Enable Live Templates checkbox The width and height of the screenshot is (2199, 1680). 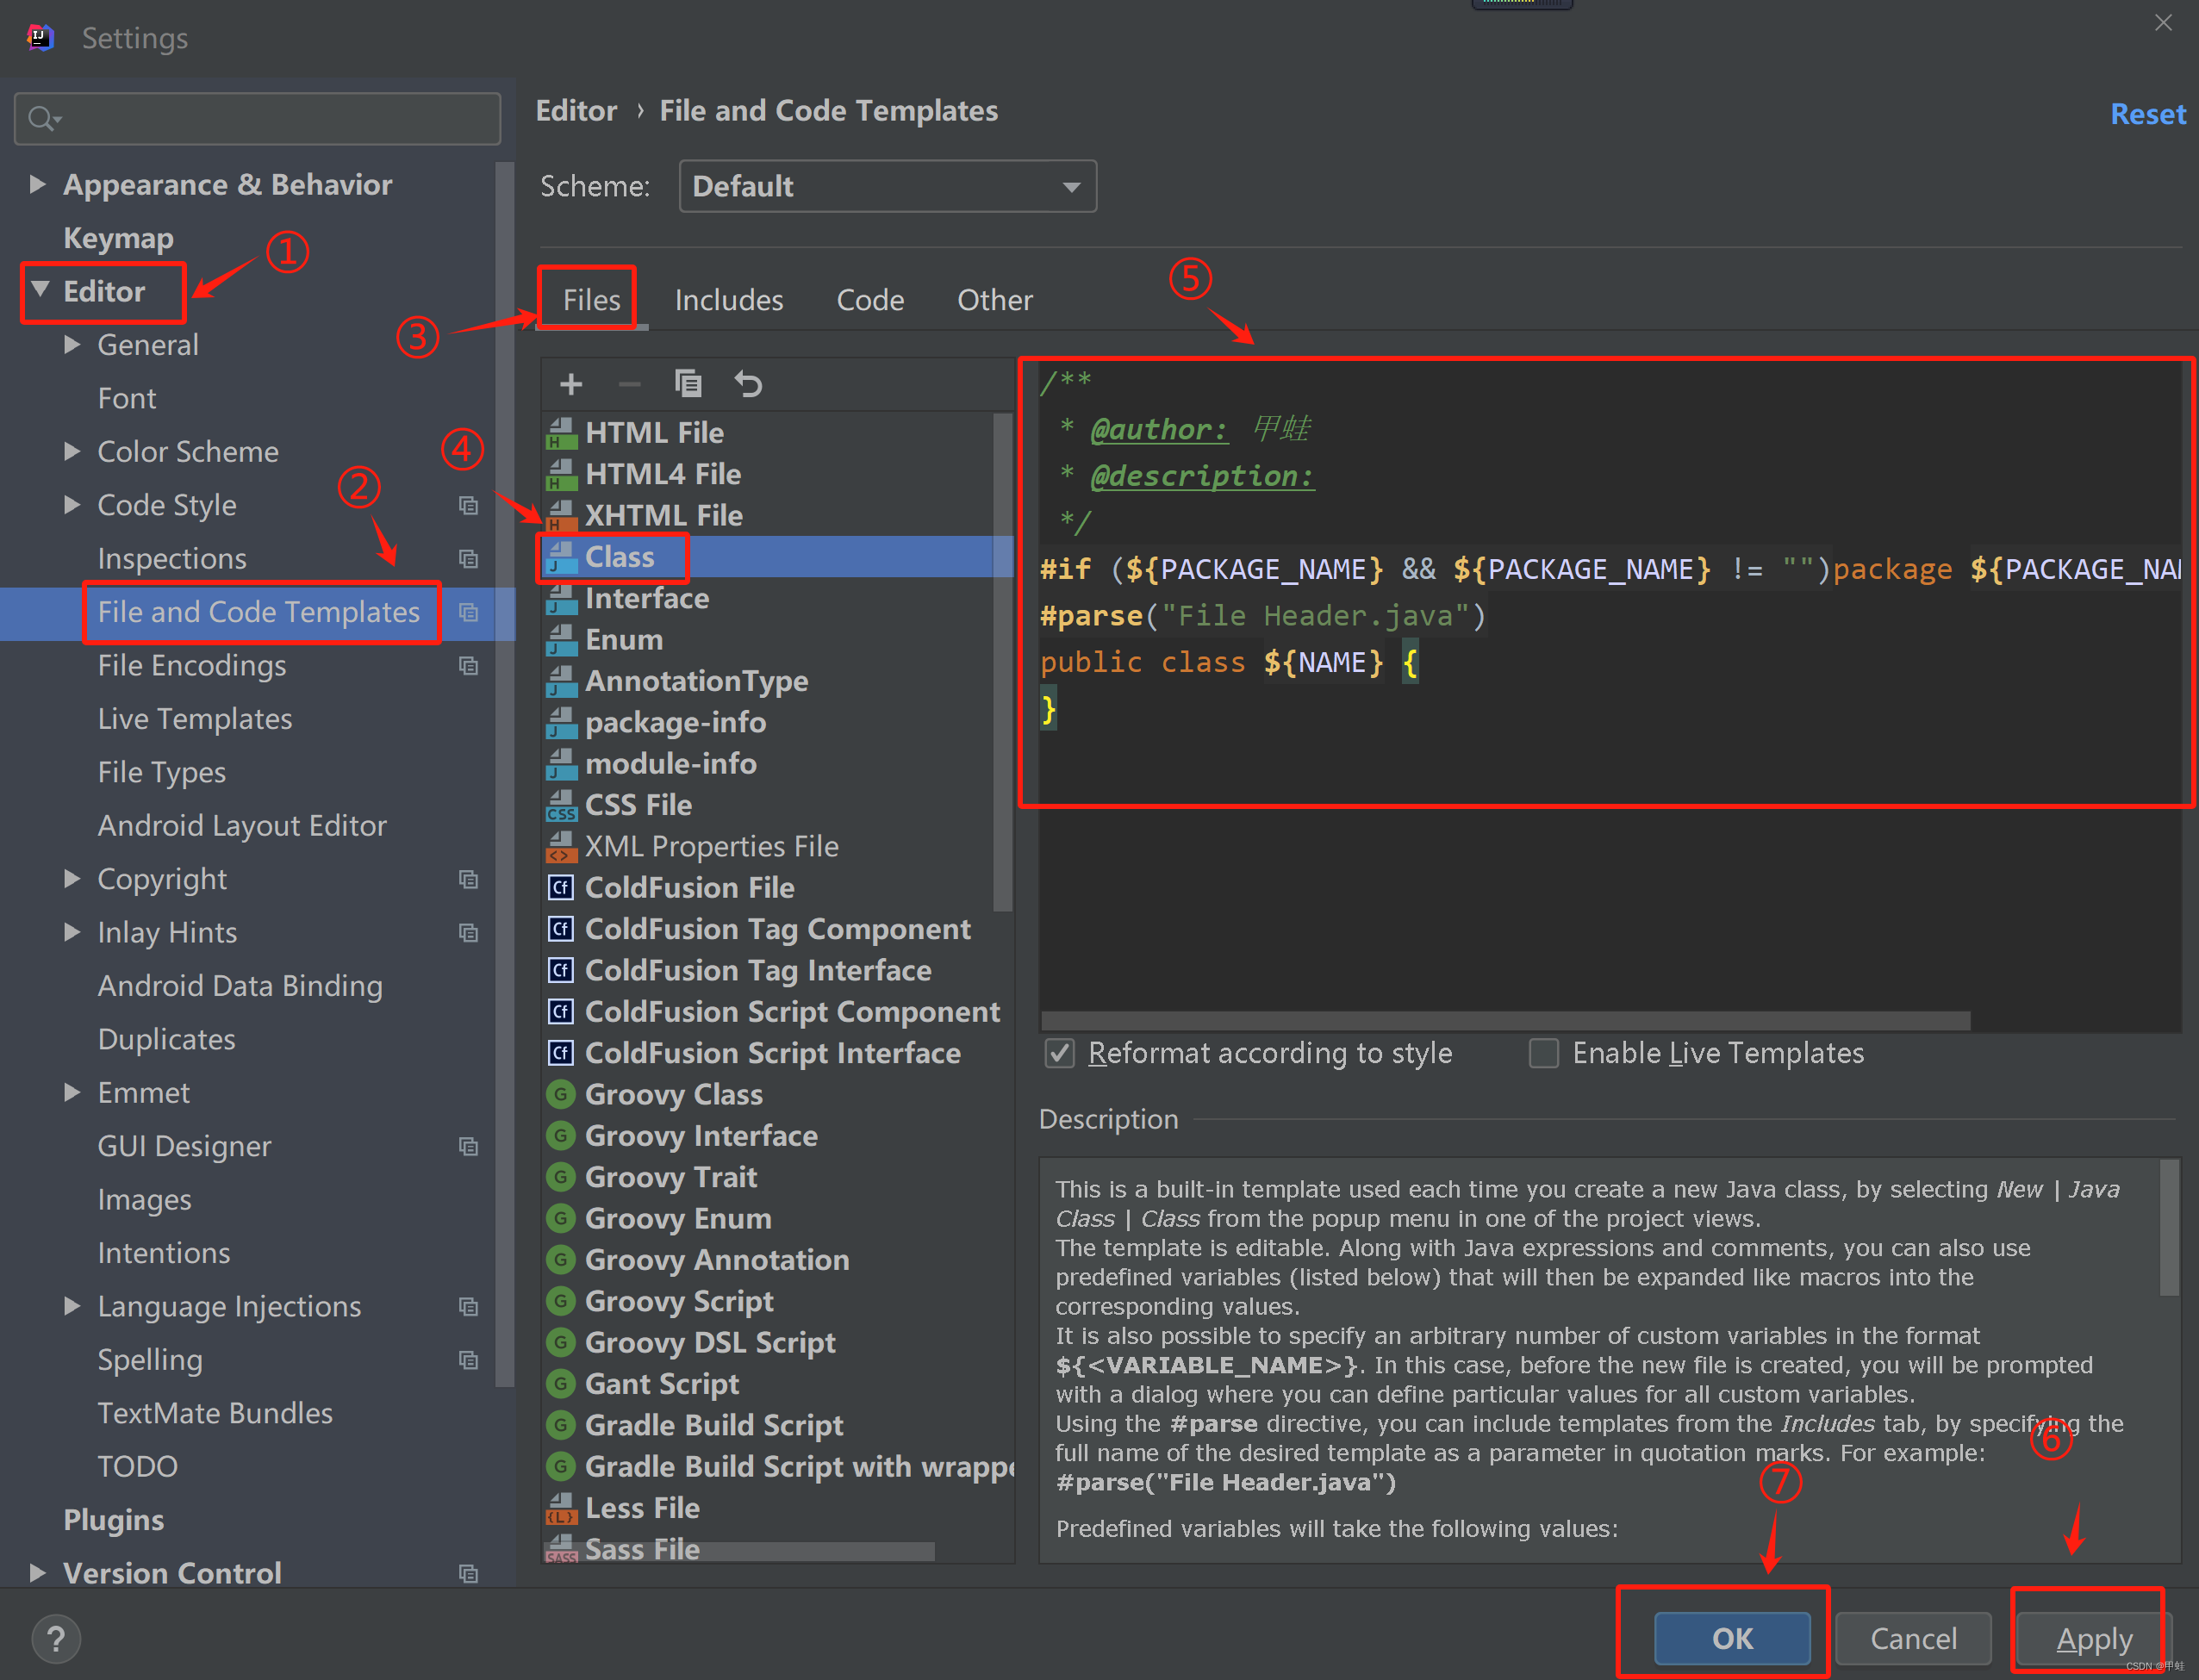click(x=1543, y=1053)
